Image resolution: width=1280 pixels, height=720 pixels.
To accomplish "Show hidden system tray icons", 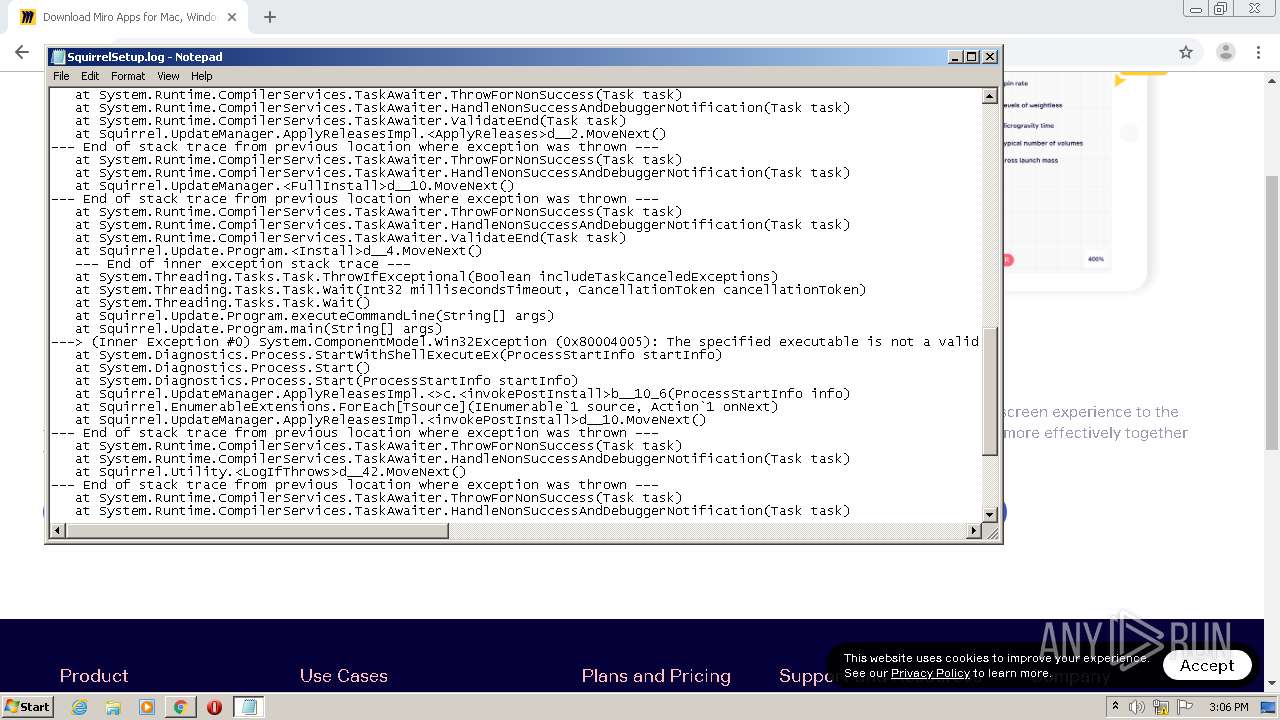I will [1115, 707].
